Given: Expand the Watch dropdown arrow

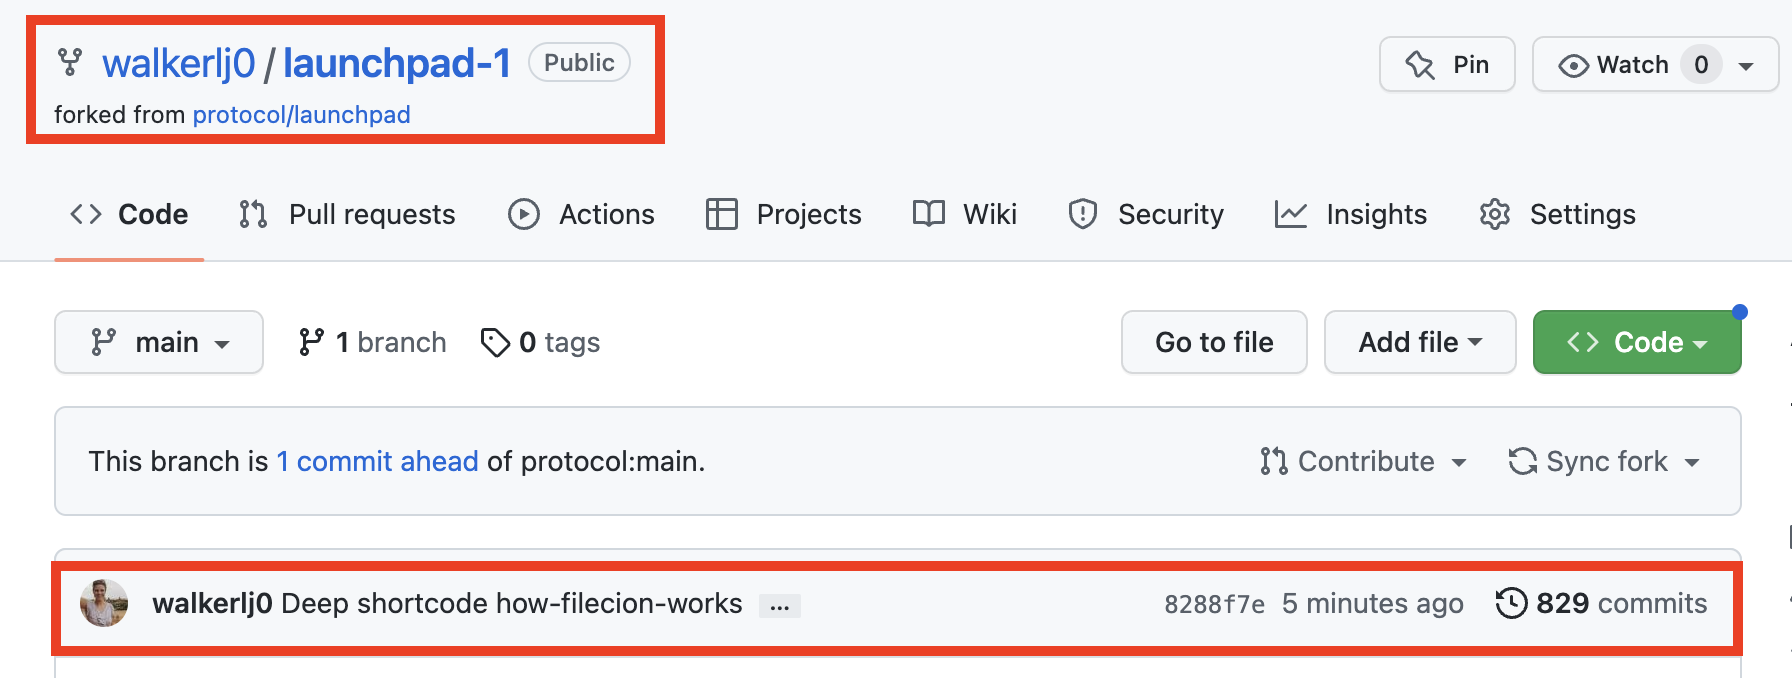Looking at the screenshot, I should [x=1746, y=66].
